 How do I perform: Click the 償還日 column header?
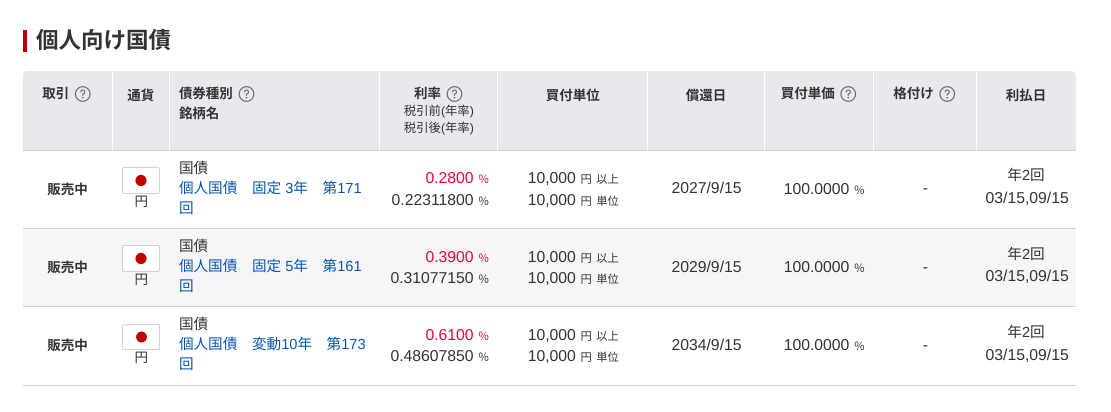click(x=706, y=95)
